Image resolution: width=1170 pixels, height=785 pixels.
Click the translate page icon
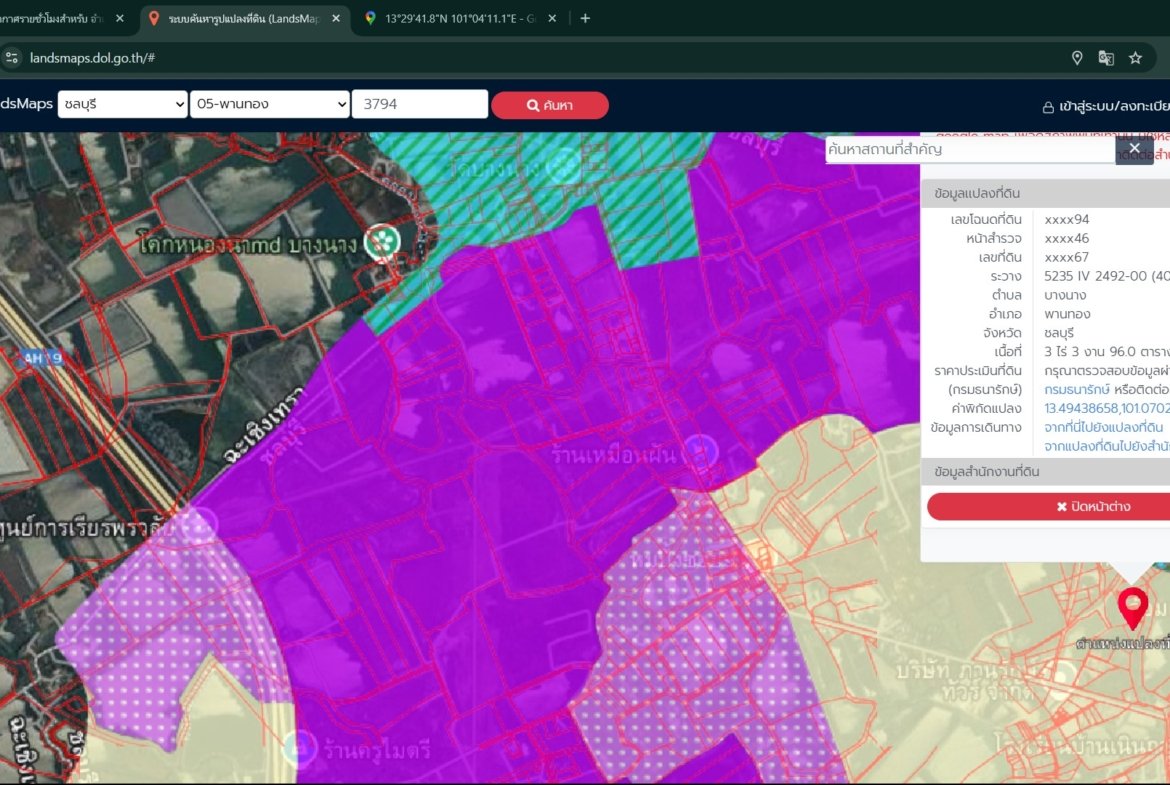[x=1106, y=58]
